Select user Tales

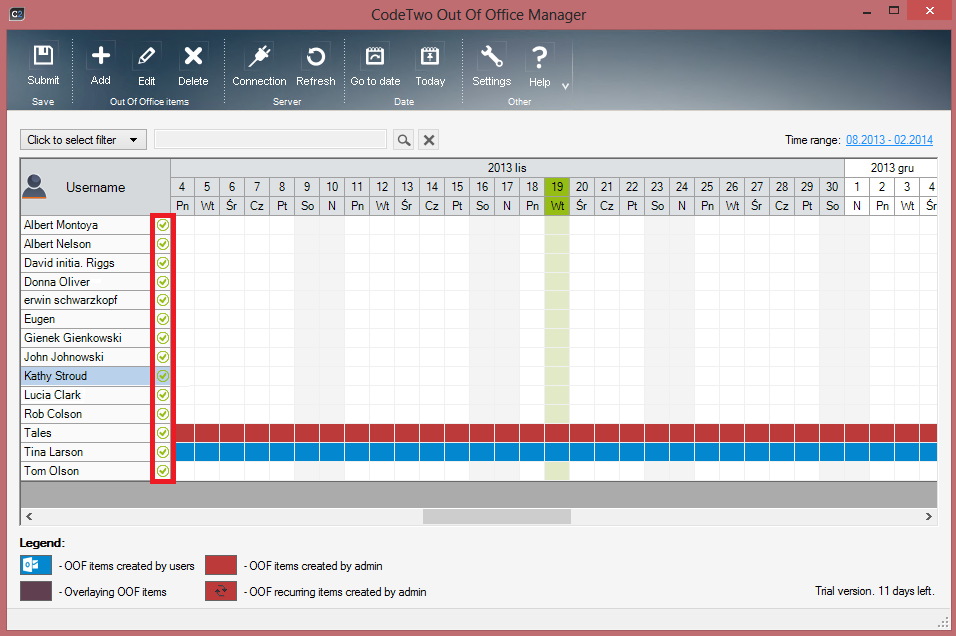(85, 433)
